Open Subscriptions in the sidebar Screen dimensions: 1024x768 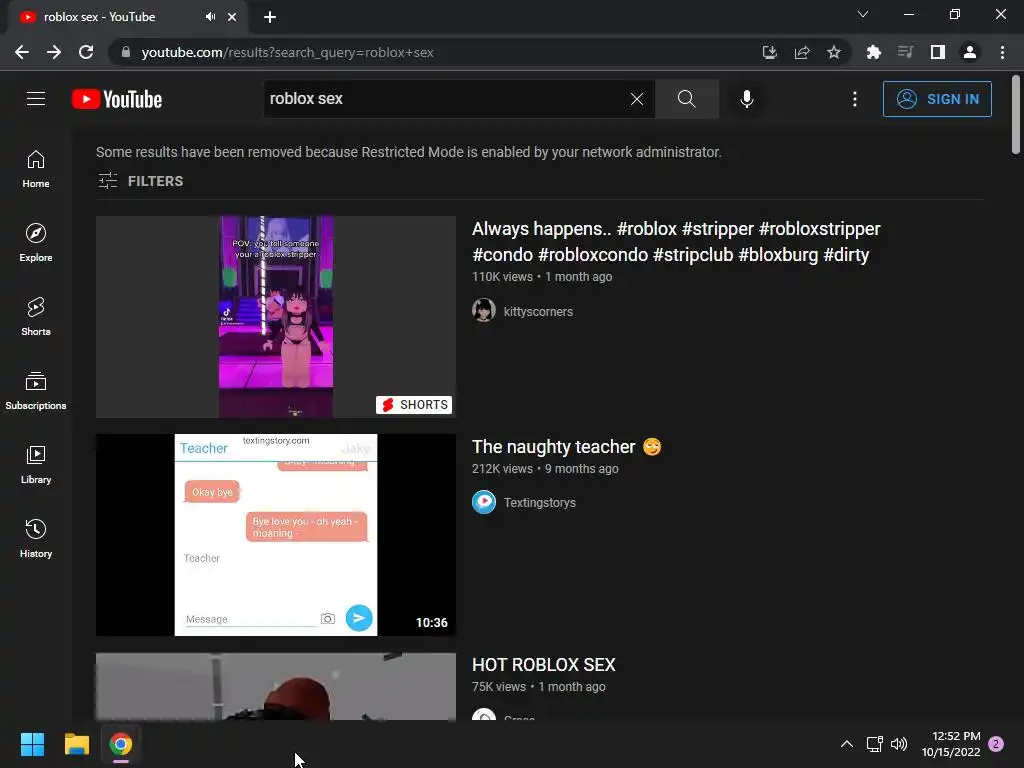[x=36, y=390]
